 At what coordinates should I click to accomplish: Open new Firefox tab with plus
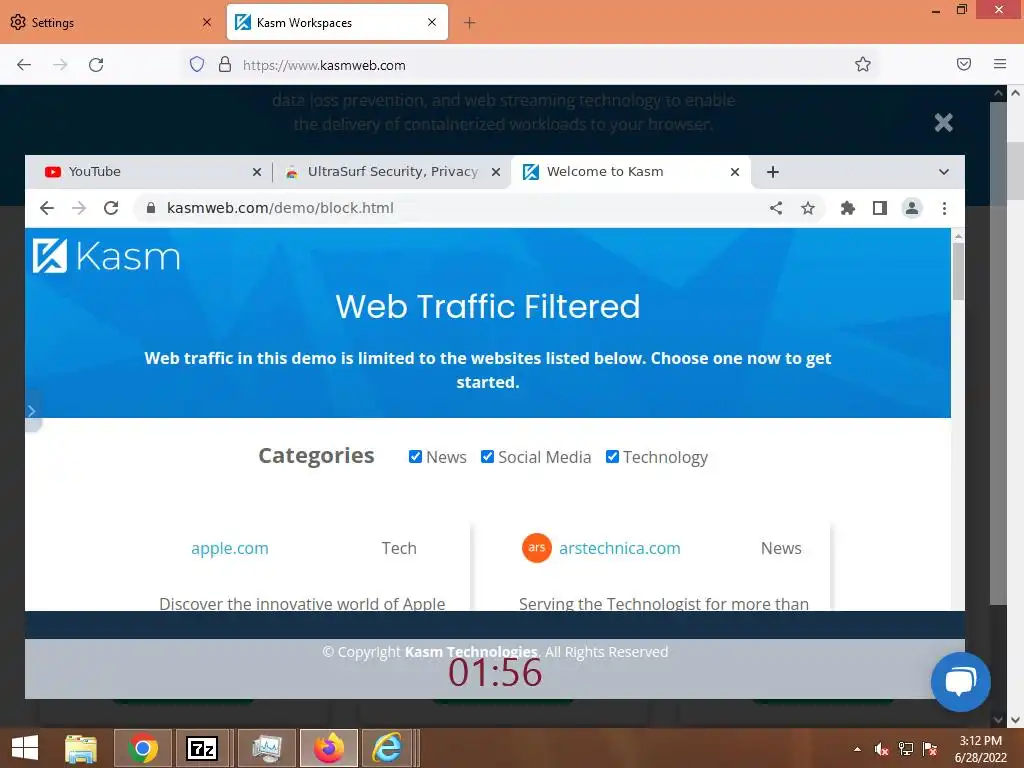click(x=470, y=23)
